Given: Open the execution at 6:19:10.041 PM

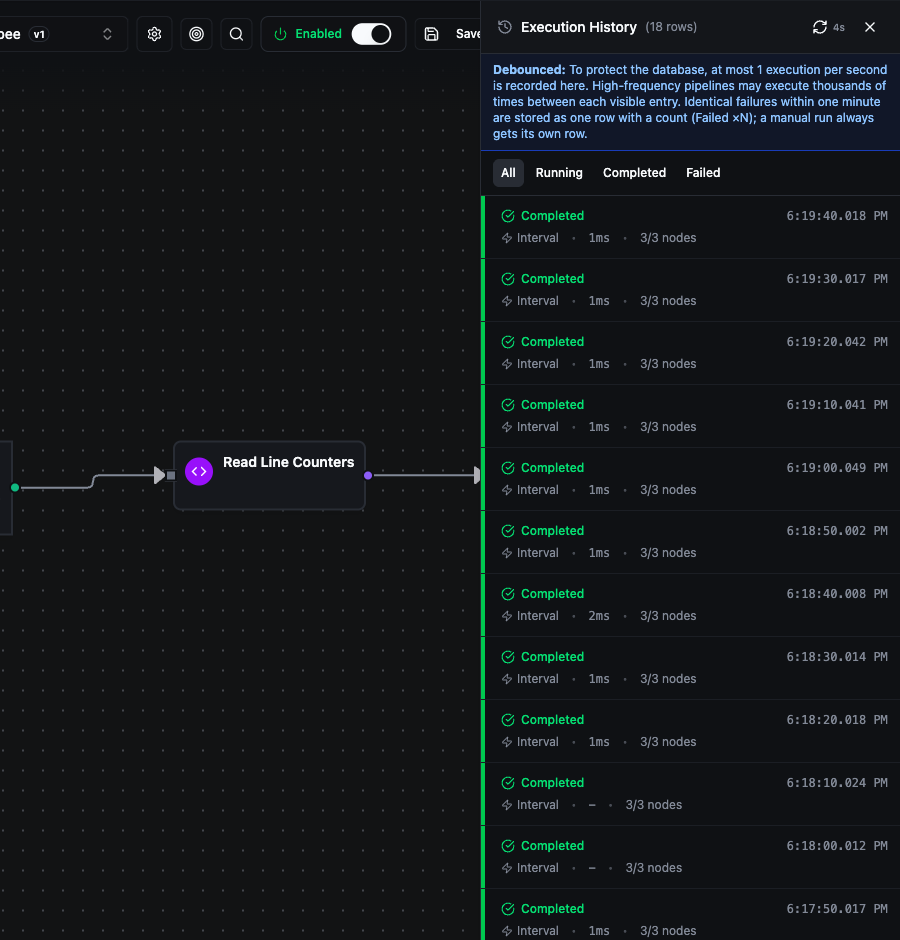Looking at the screenshot, I should click(x=692, y=415).
